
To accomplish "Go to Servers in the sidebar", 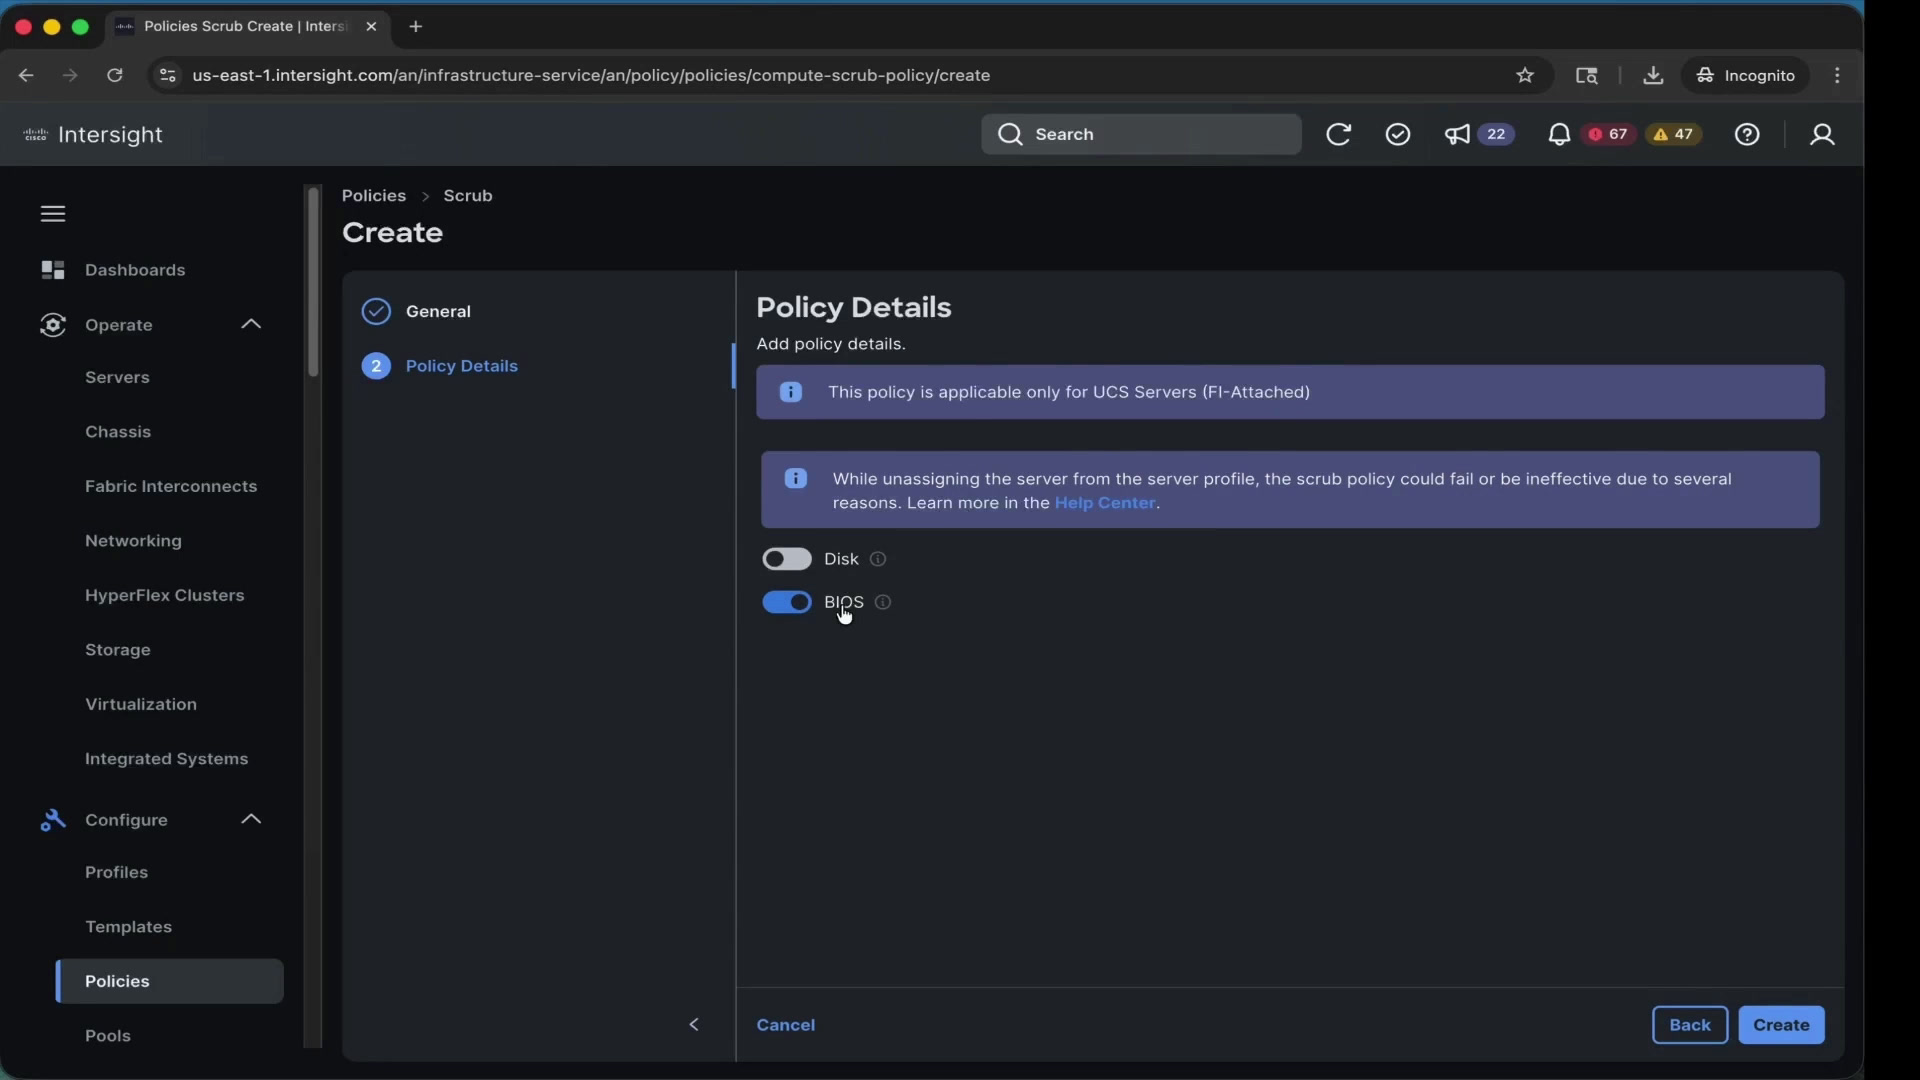I will (x=117, y=378).
